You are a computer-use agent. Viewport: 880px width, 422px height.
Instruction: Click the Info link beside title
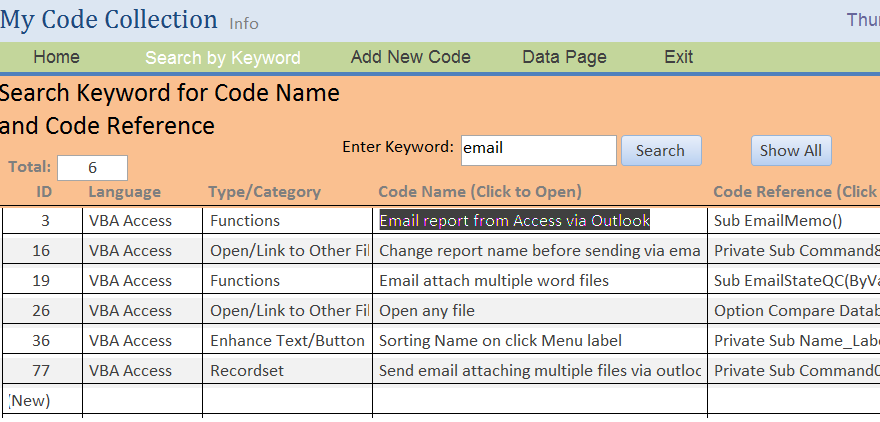[244, 24]
